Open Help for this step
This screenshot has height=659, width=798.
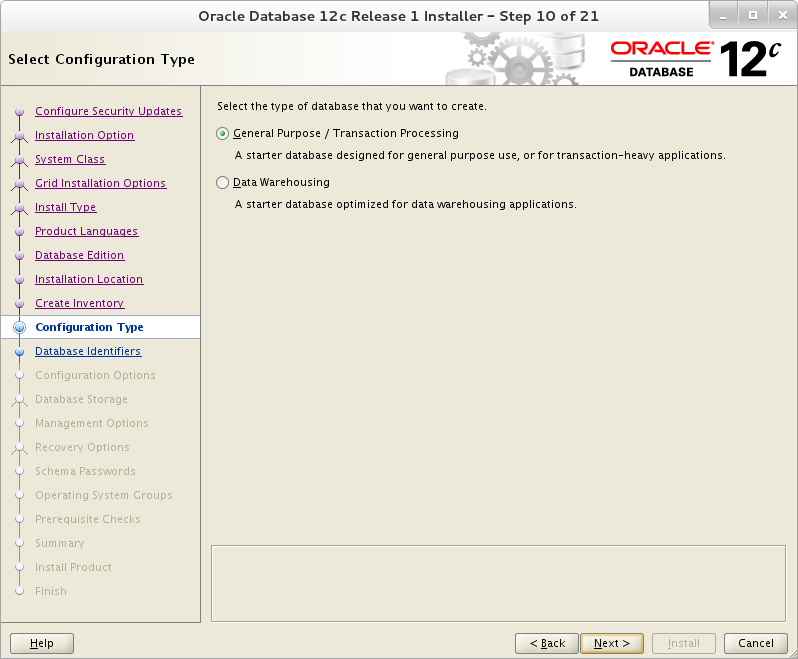click(42, 643)
